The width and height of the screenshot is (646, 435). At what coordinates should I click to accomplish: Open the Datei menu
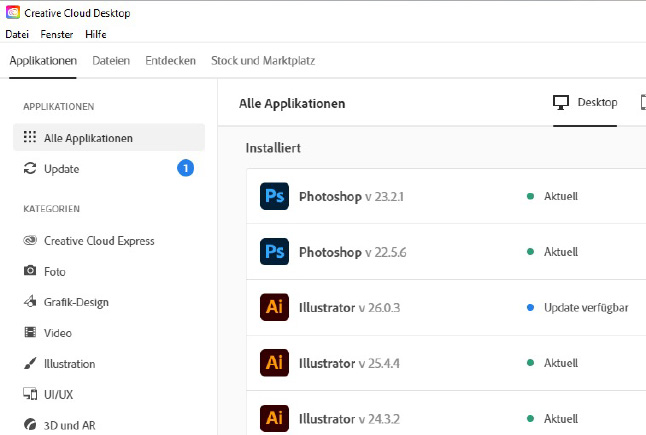(x=17, y=34)
